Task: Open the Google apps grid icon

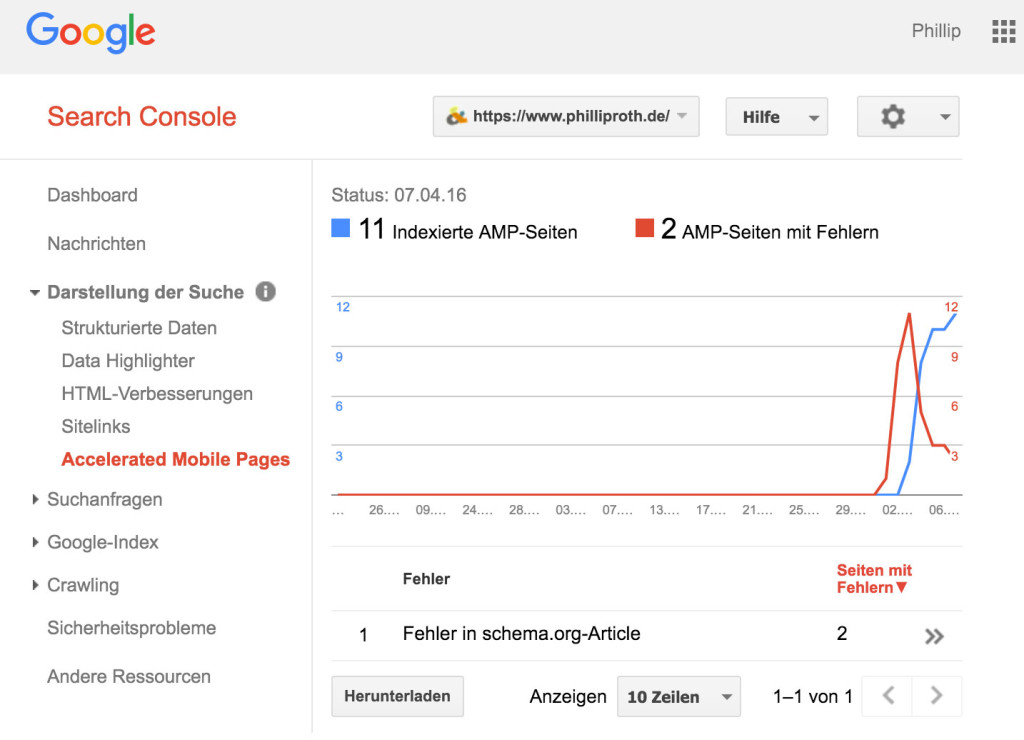Action: (x=1003, y=31)
